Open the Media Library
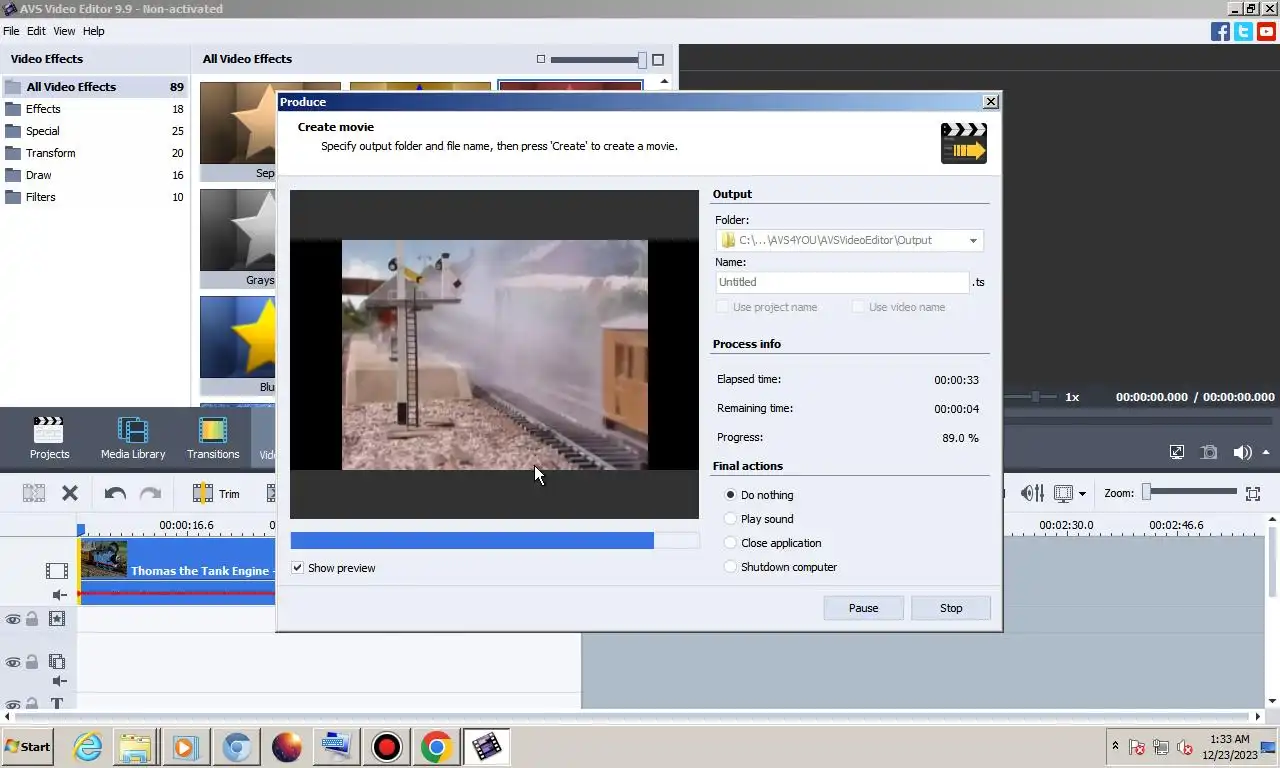This screenshot has width=1280, height=768. point(133,438)
